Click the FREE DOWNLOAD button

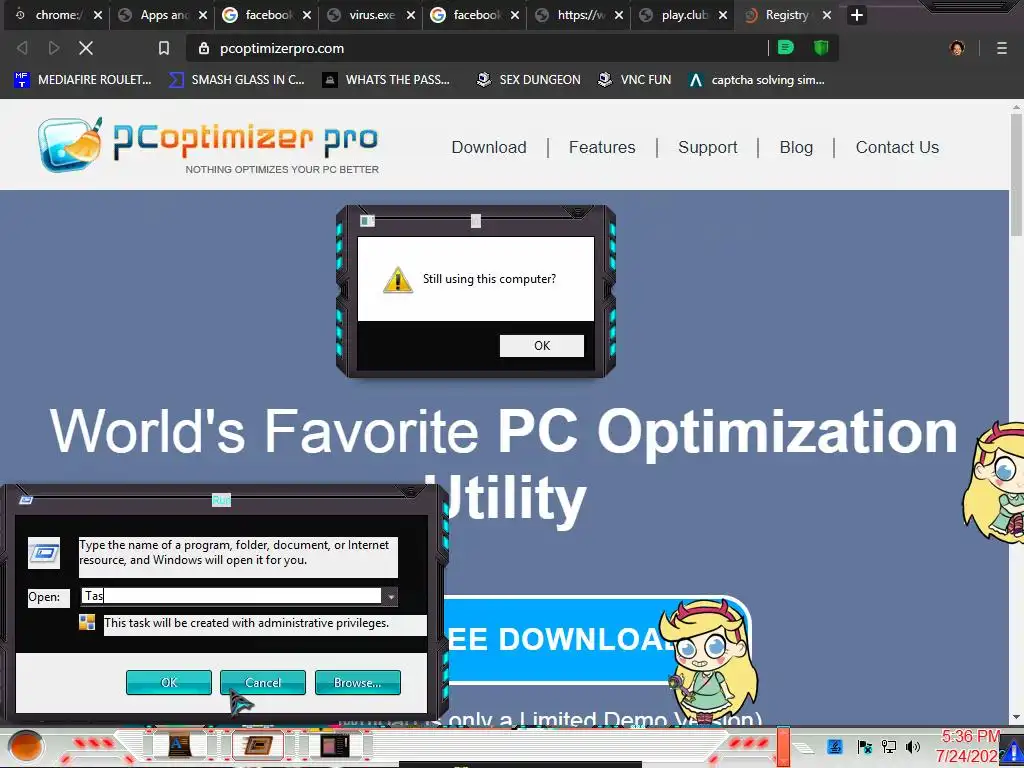click(x=596, y=639)
